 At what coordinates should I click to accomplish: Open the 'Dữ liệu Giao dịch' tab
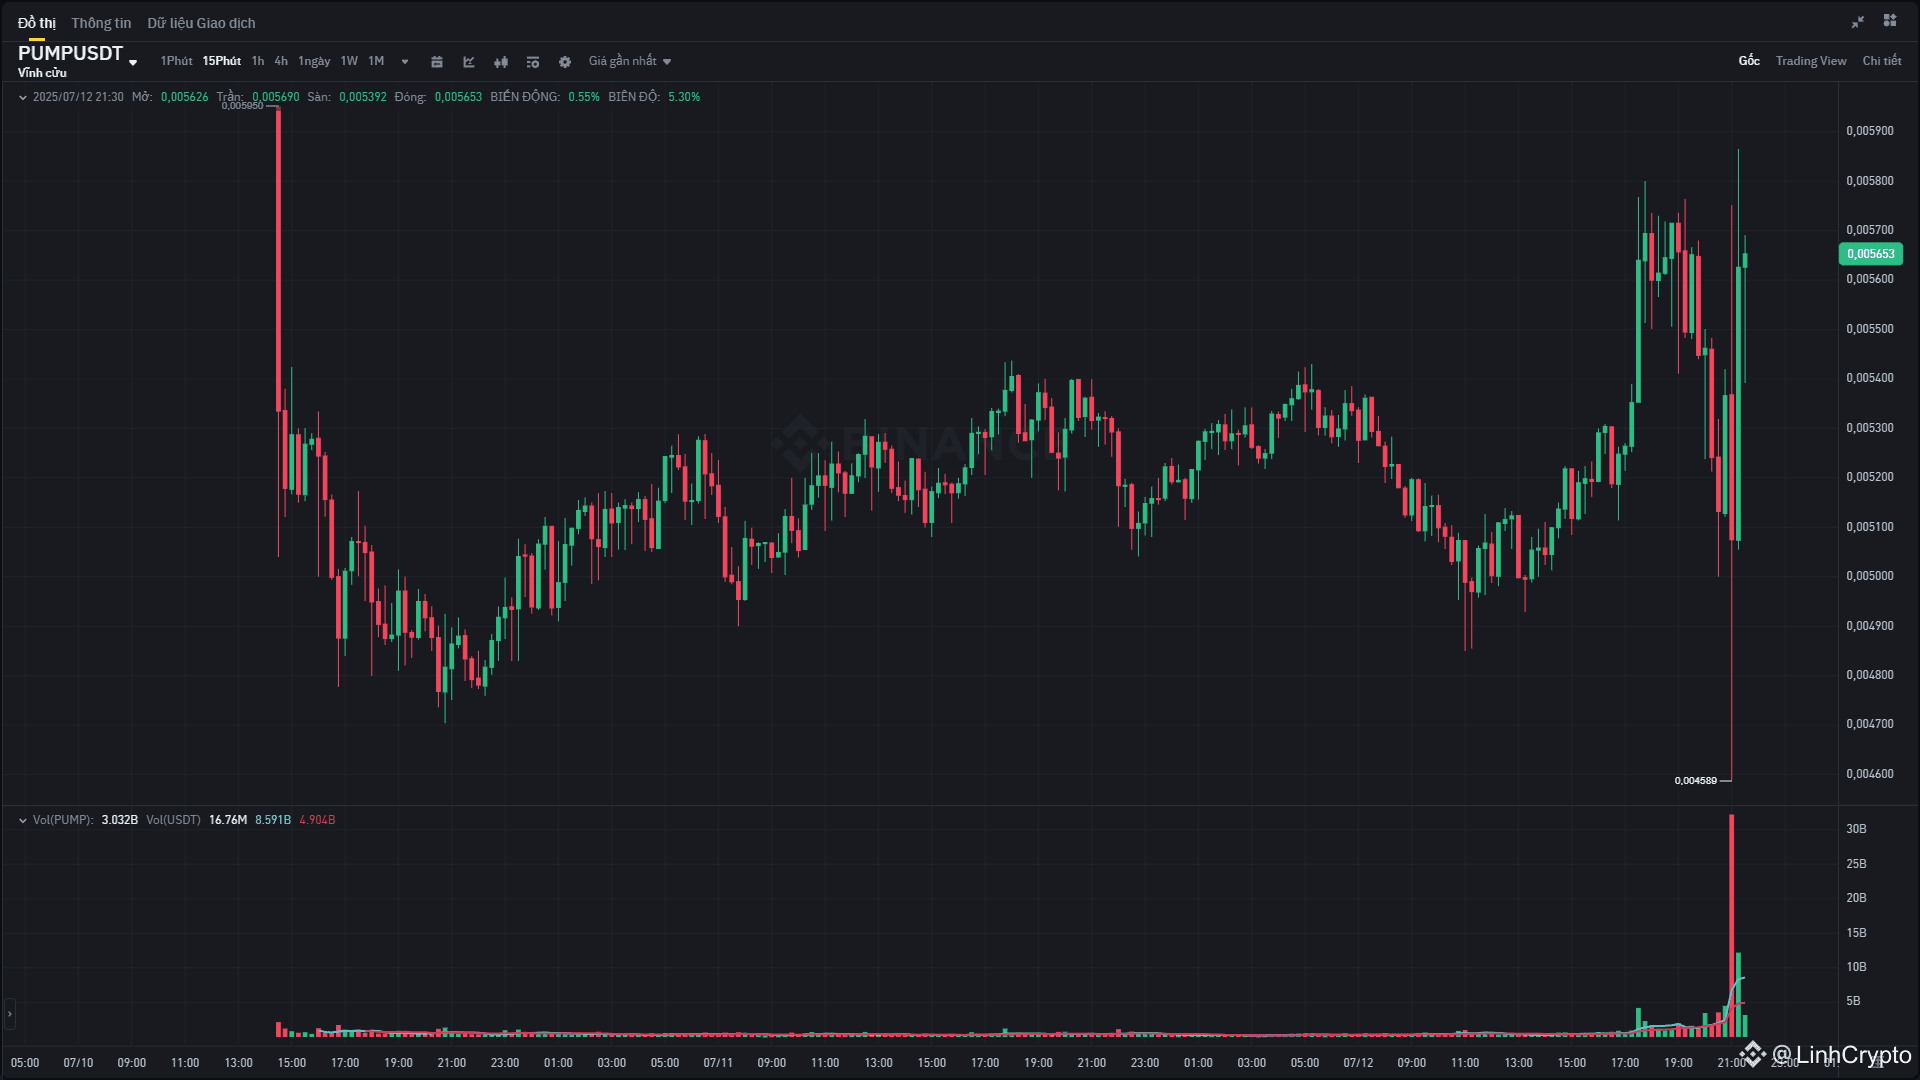(201, 23)
